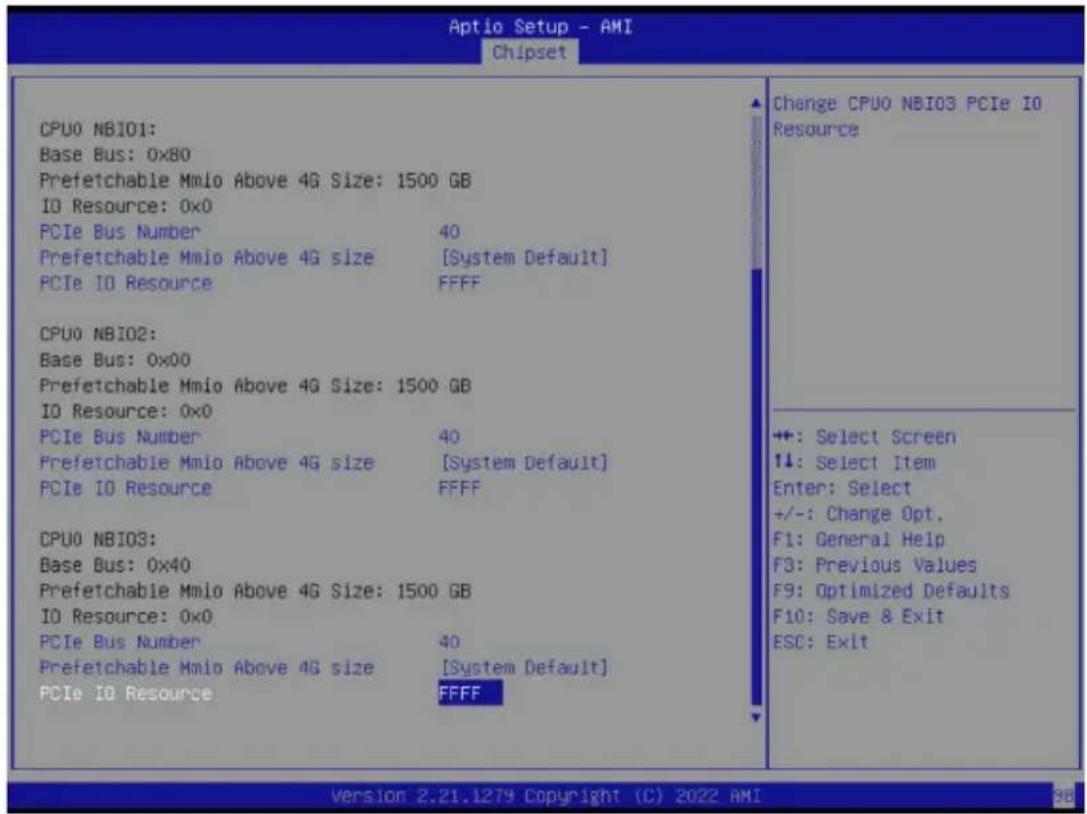The width and height of the screenshot is (1087, 814).
Task: Click the highlighted PCIe IO Resource label
Action: [x=125, y=693]
